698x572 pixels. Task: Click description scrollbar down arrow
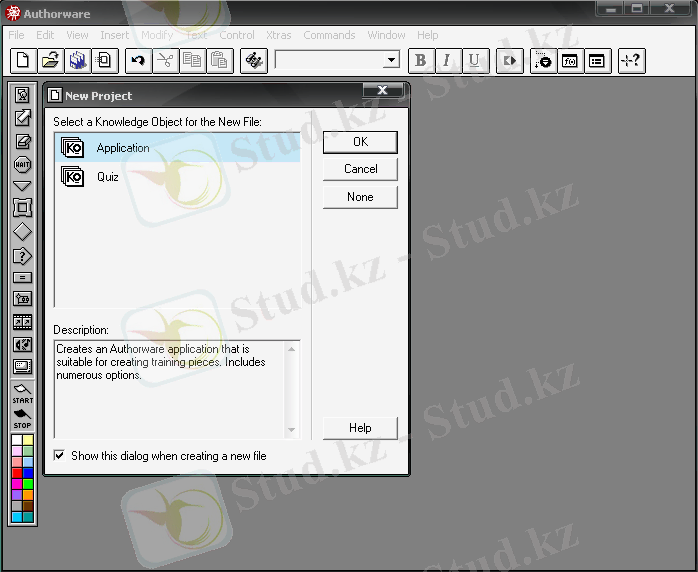click(x=292, y=430)
